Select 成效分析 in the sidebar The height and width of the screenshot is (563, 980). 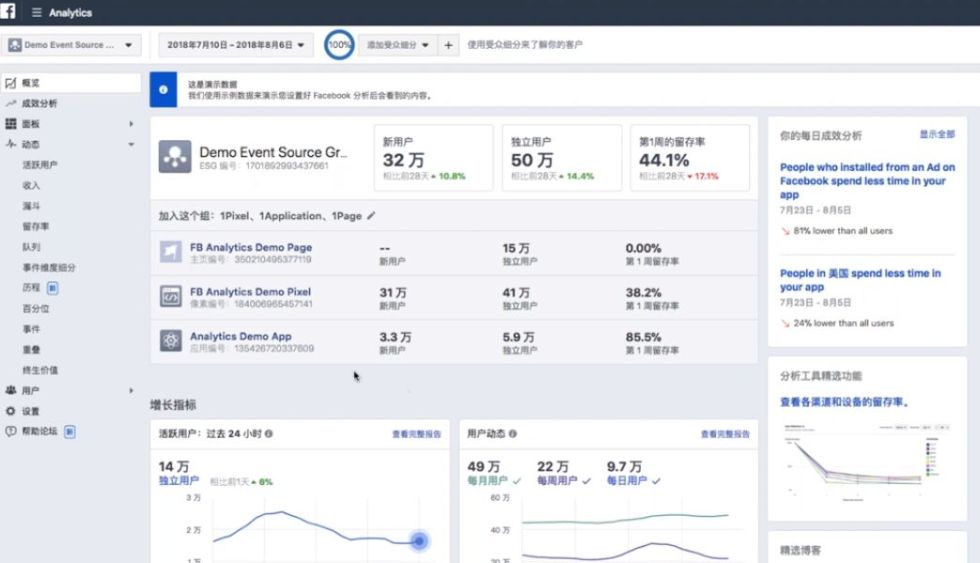(39, 103)
